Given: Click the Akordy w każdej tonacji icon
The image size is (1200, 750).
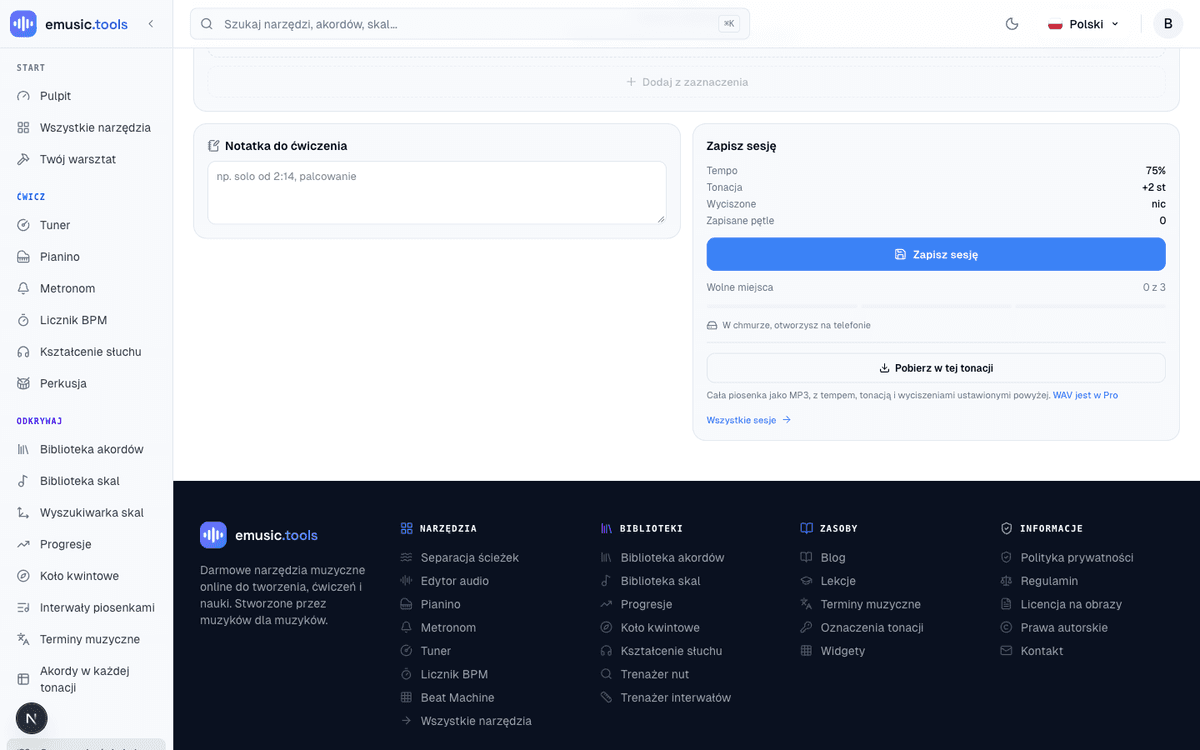Looking at the screenshot, I should pos(23,680).
